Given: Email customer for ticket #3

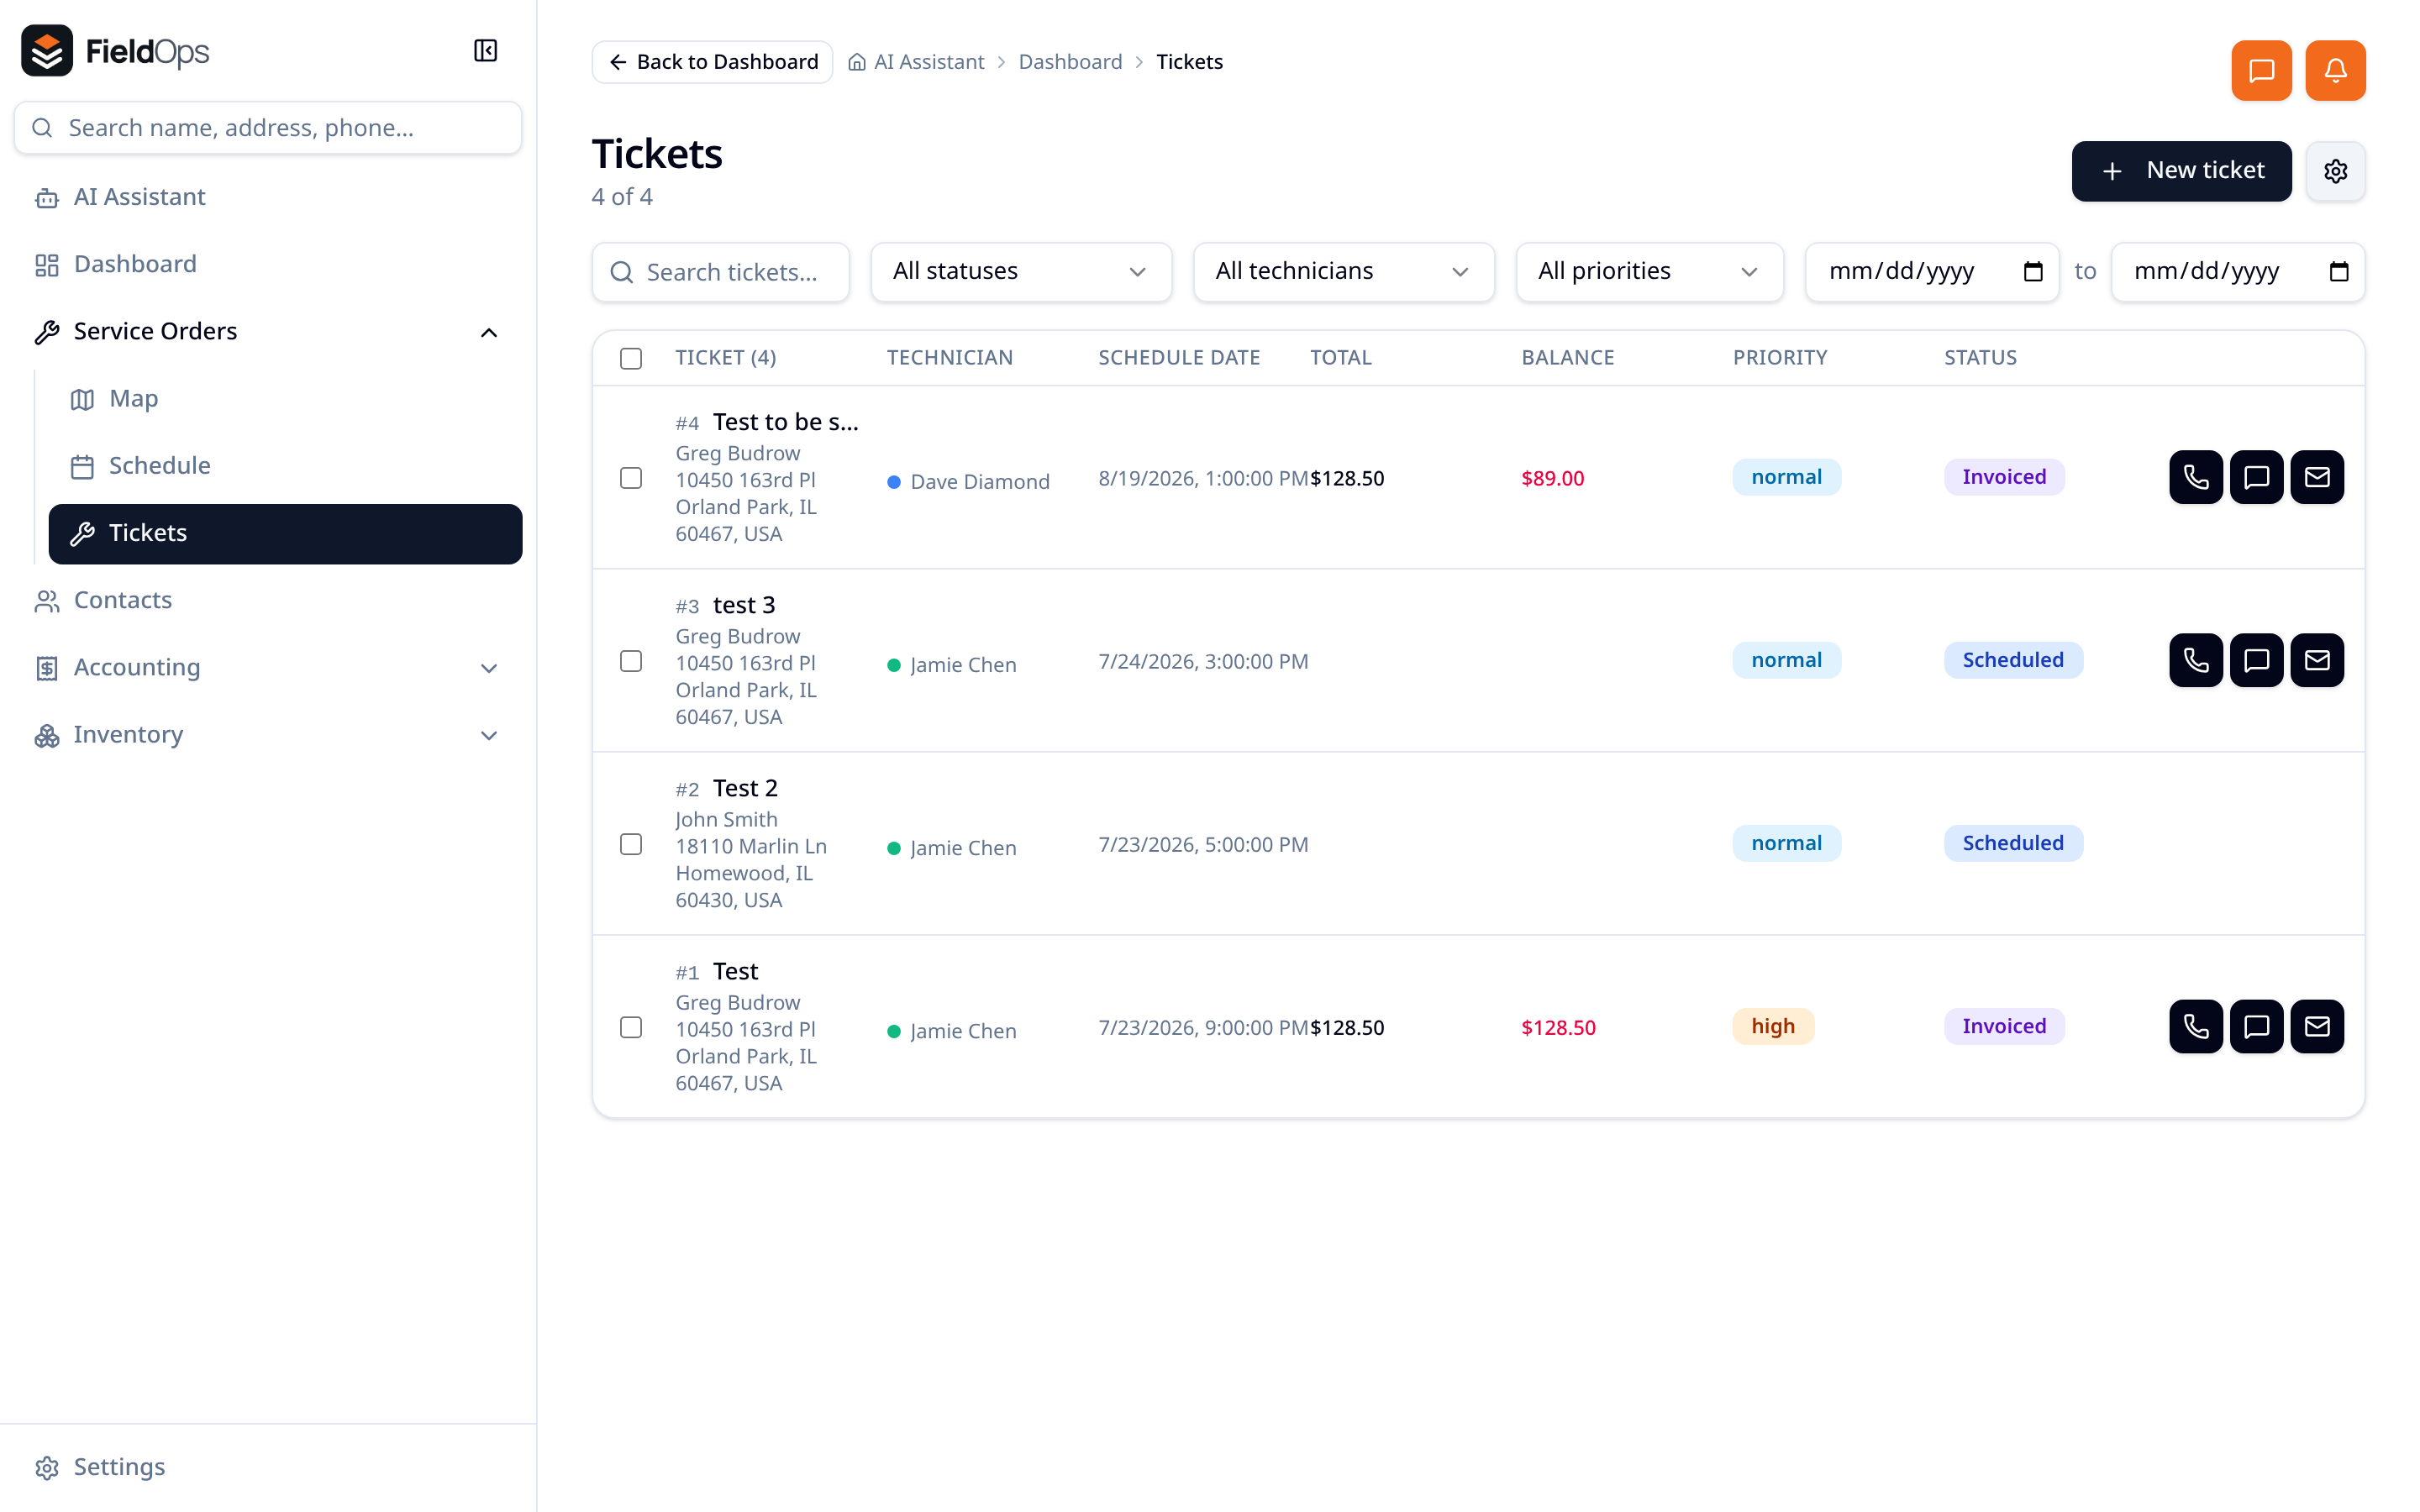Looking at the screenshot, I should (x=2317, y=660).
